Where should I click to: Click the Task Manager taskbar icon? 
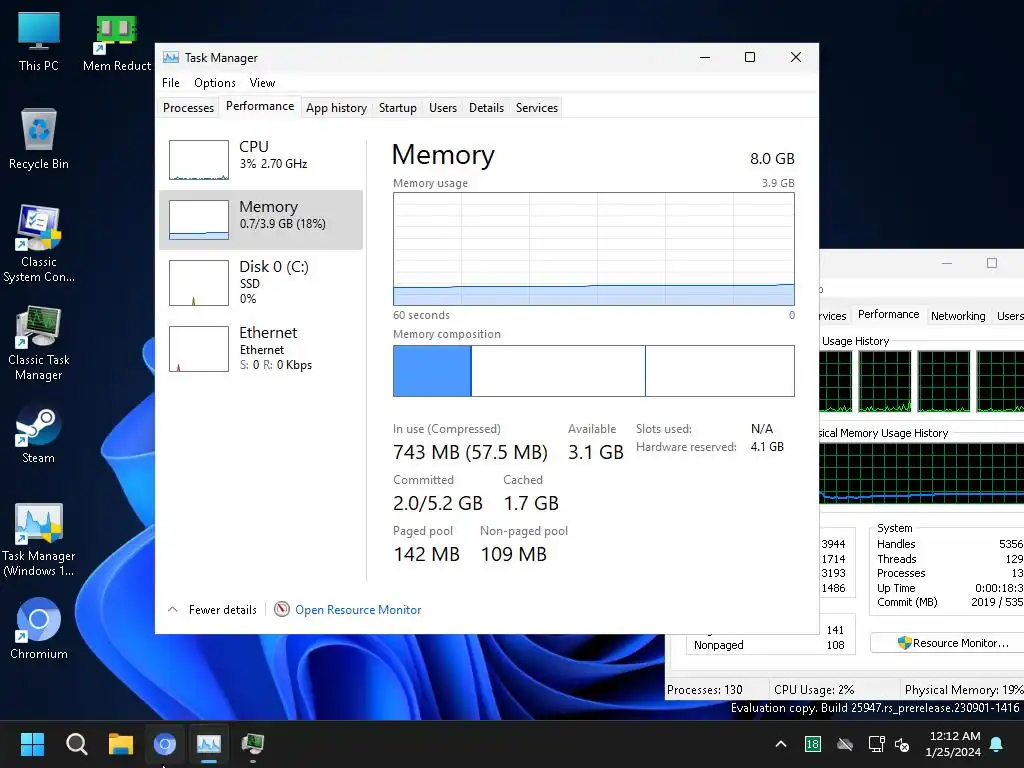(x=209, y=744)
